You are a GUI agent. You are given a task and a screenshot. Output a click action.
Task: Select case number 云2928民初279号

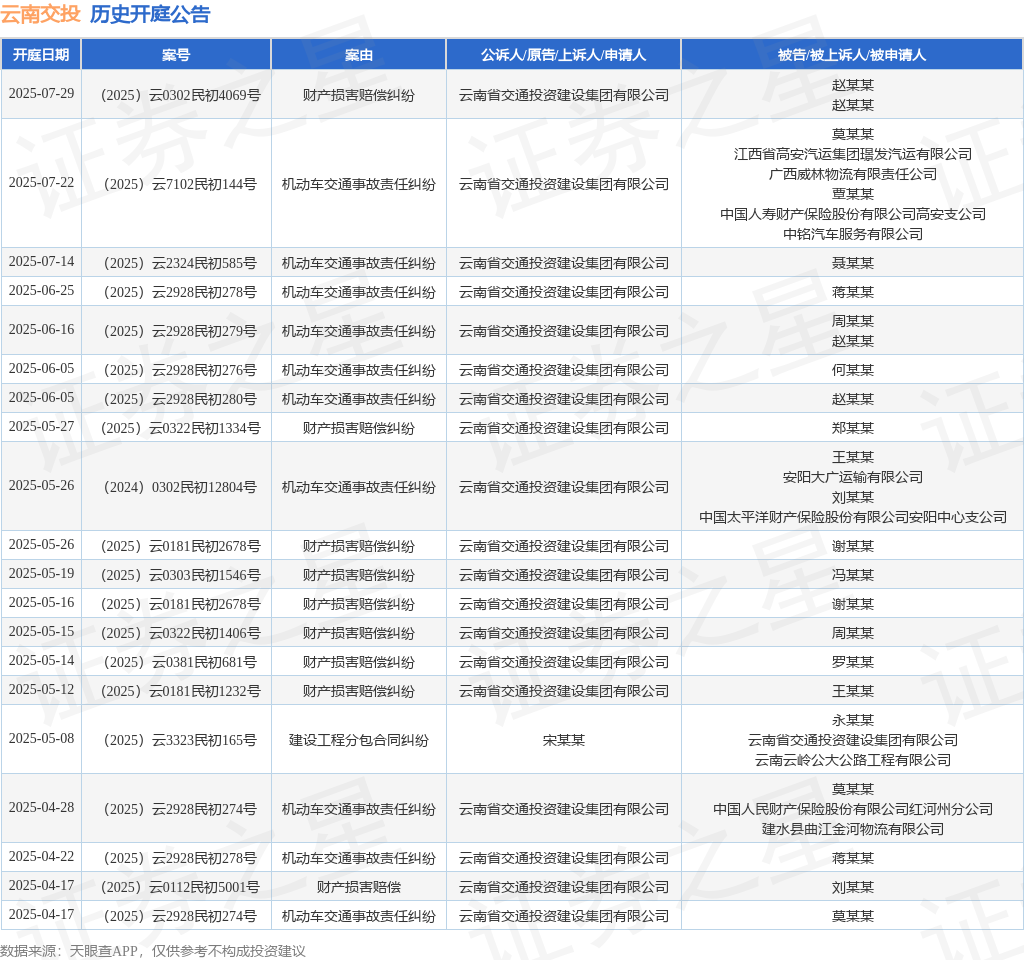click(180, 331)
